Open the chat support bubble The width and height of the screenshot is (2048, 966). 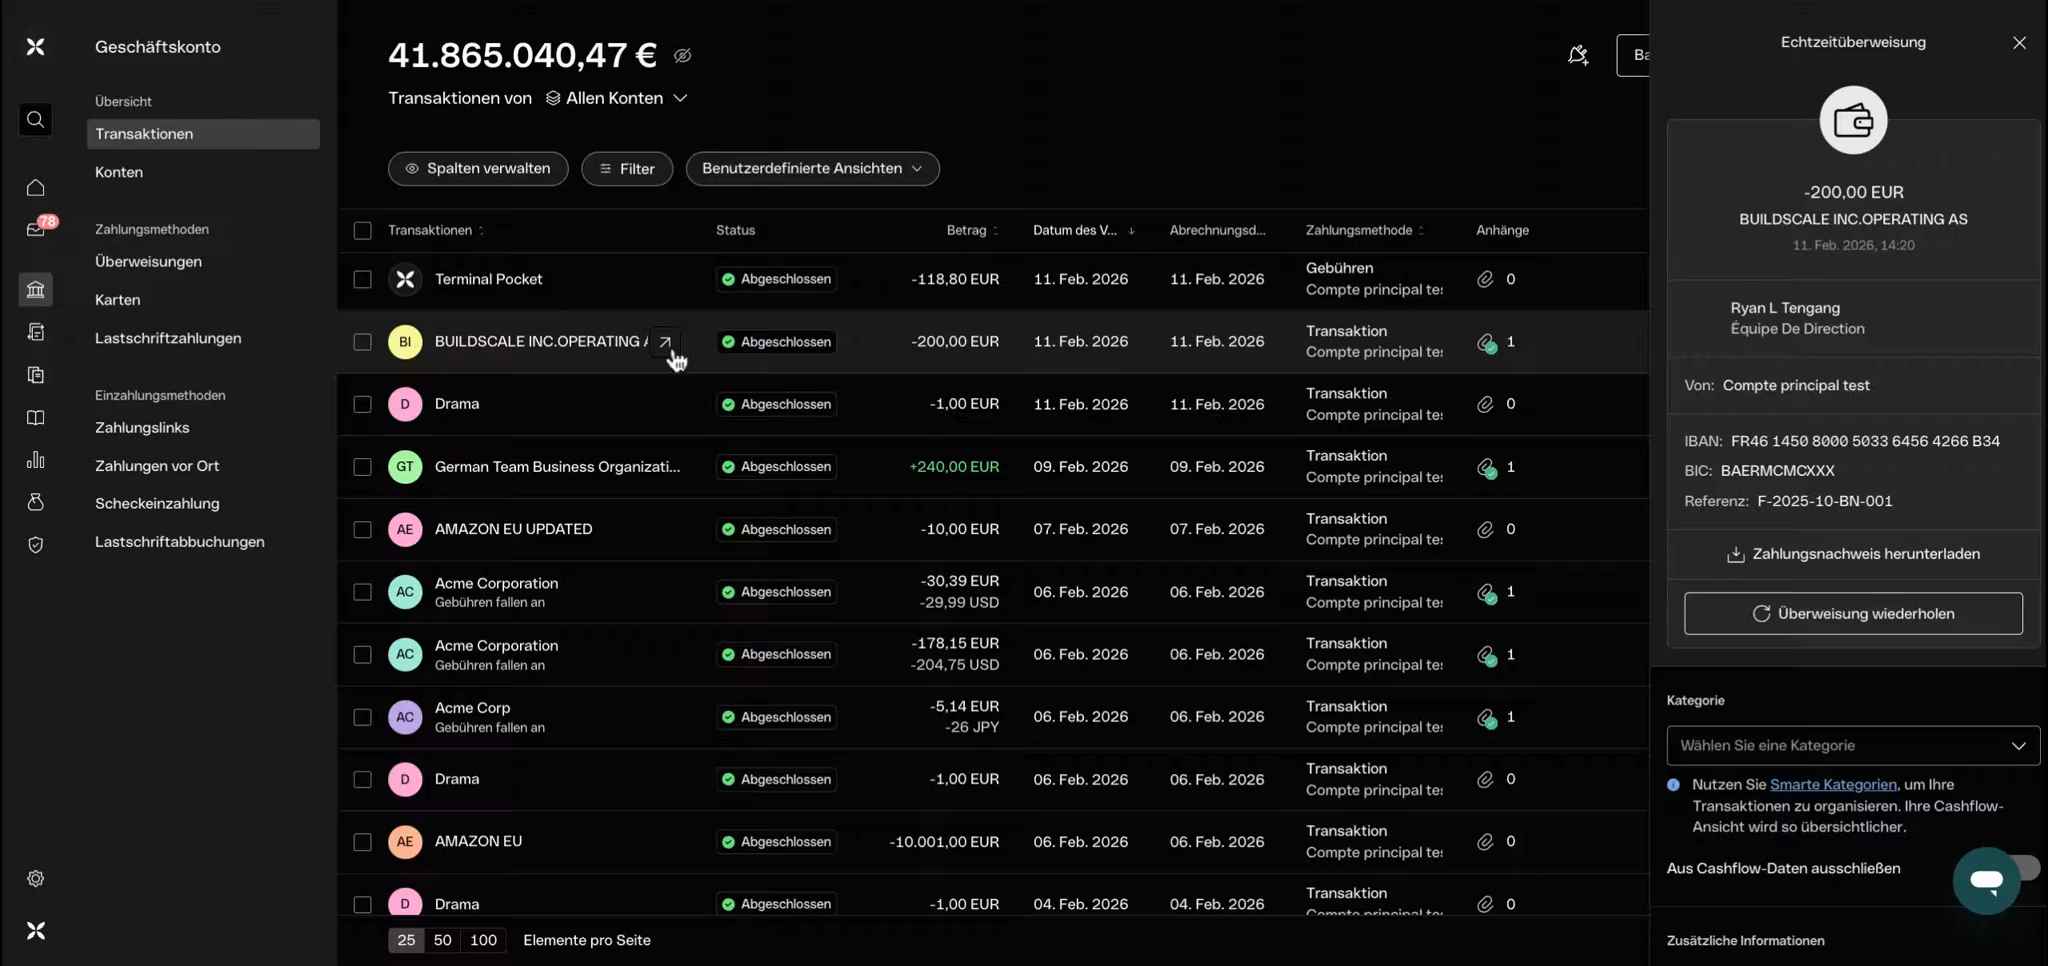pyautogui.click(x=1985, y=880)
